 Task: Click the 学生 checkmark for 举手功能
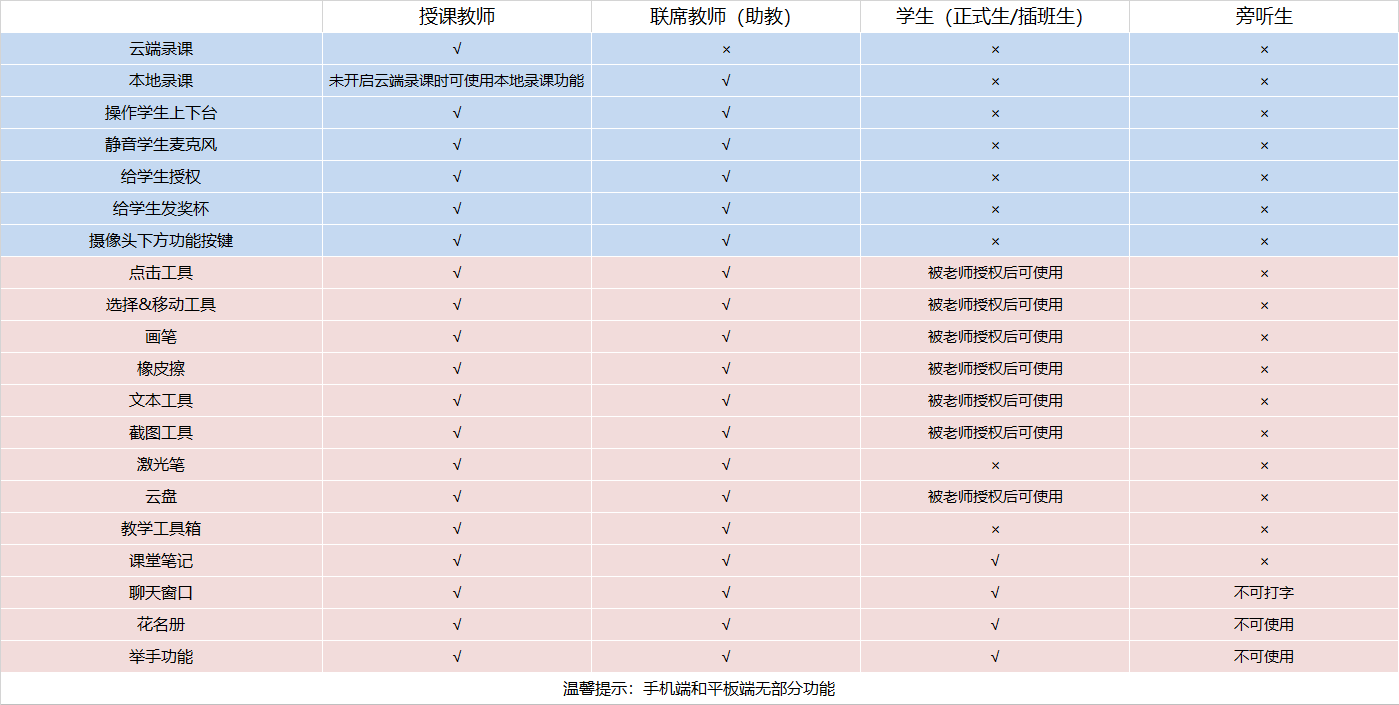[995, 657]
